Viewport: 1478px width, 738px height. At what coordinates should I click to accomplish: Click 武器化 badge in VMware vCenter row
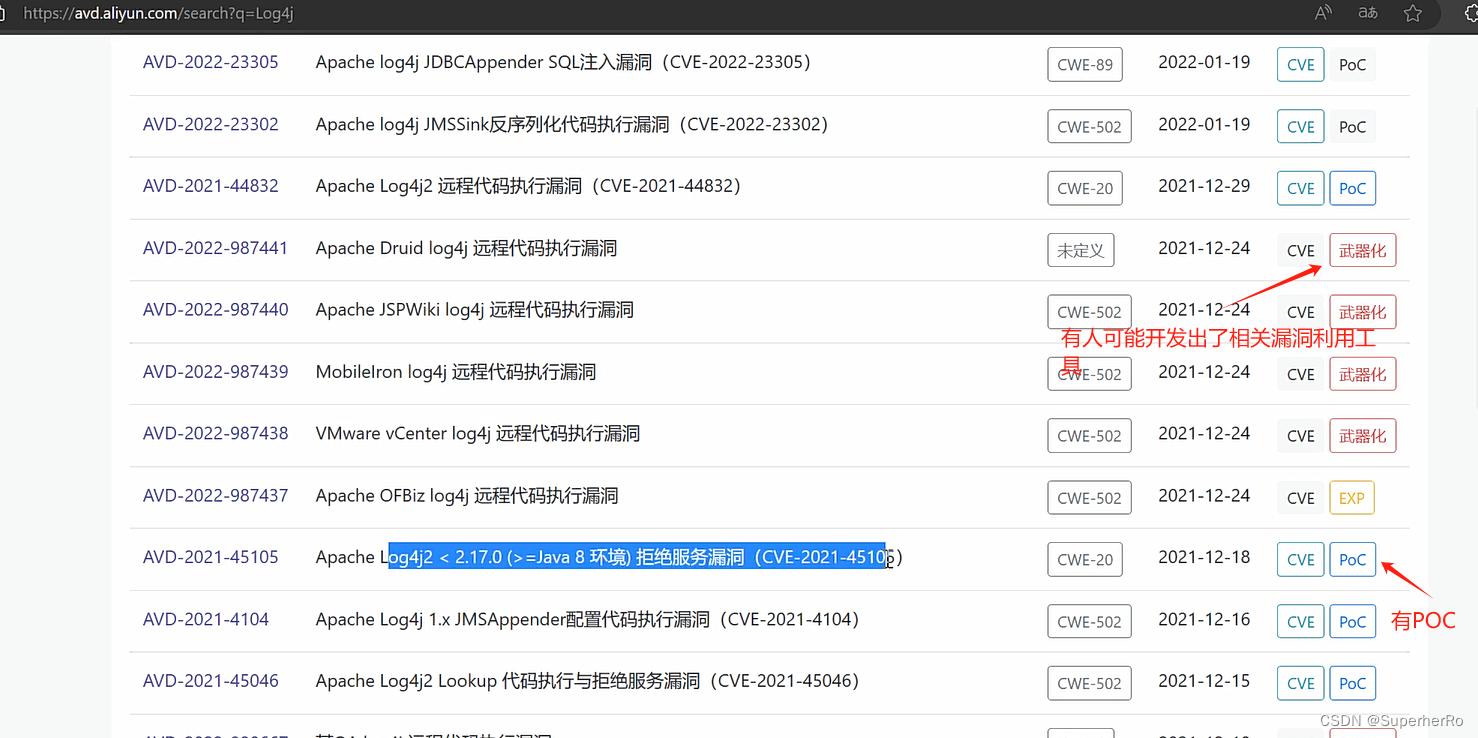(1362, 436)
